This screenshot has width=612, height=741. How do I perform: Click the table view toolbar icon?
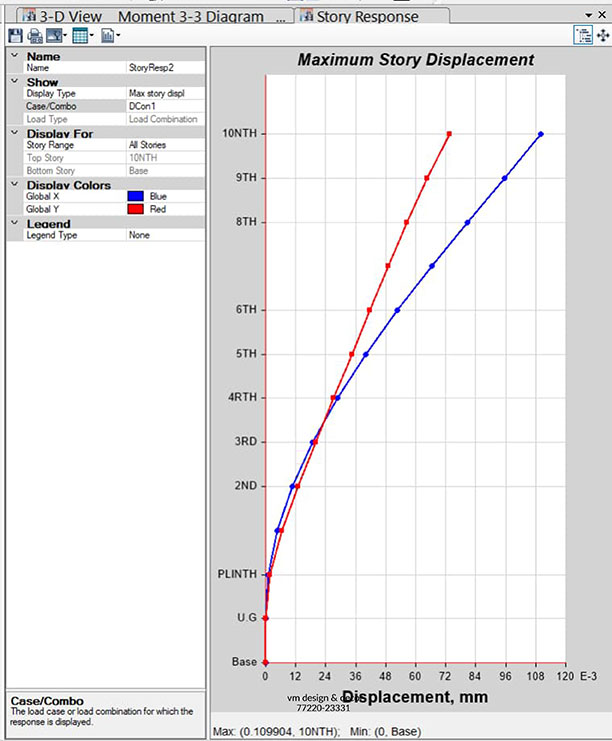(79, 35)
